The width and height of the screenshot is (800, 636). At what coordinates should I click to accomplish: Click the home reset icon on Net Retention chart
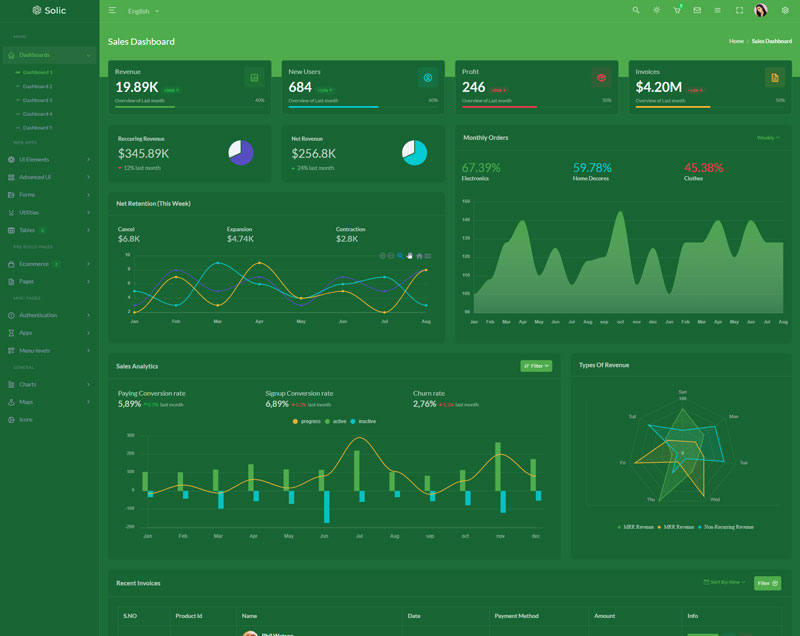[x=419, y=256]
